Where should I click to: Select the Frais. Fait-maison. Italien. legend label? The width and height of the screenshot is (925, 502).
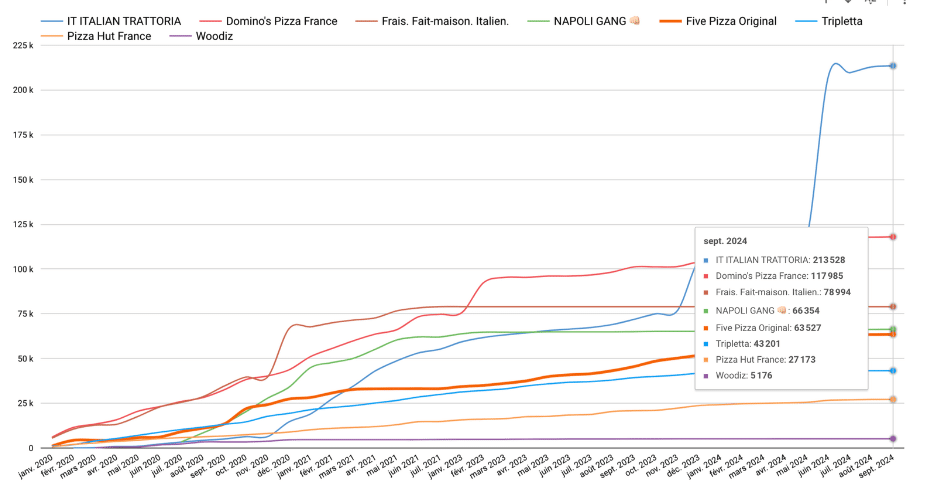[x=445, y=21]
